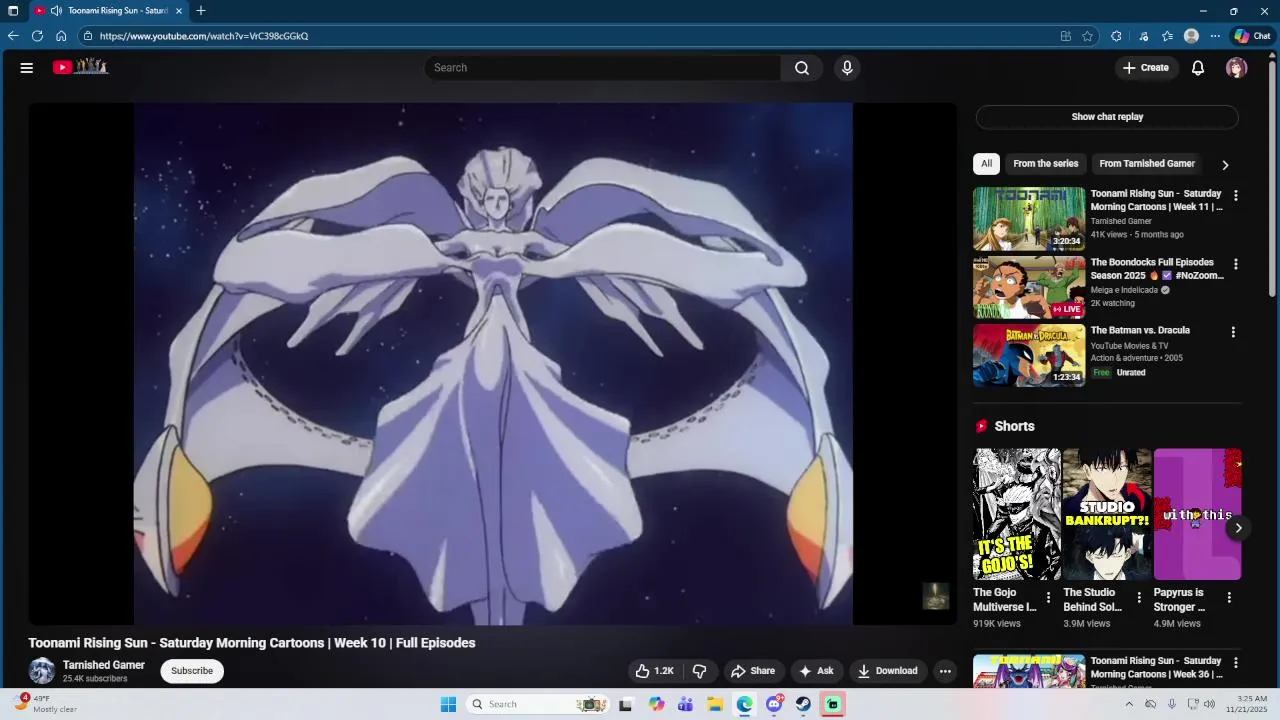Open the Gojo Multiverse short thumbnail
Screen dimensions: 1280x720
(1017, 514)
